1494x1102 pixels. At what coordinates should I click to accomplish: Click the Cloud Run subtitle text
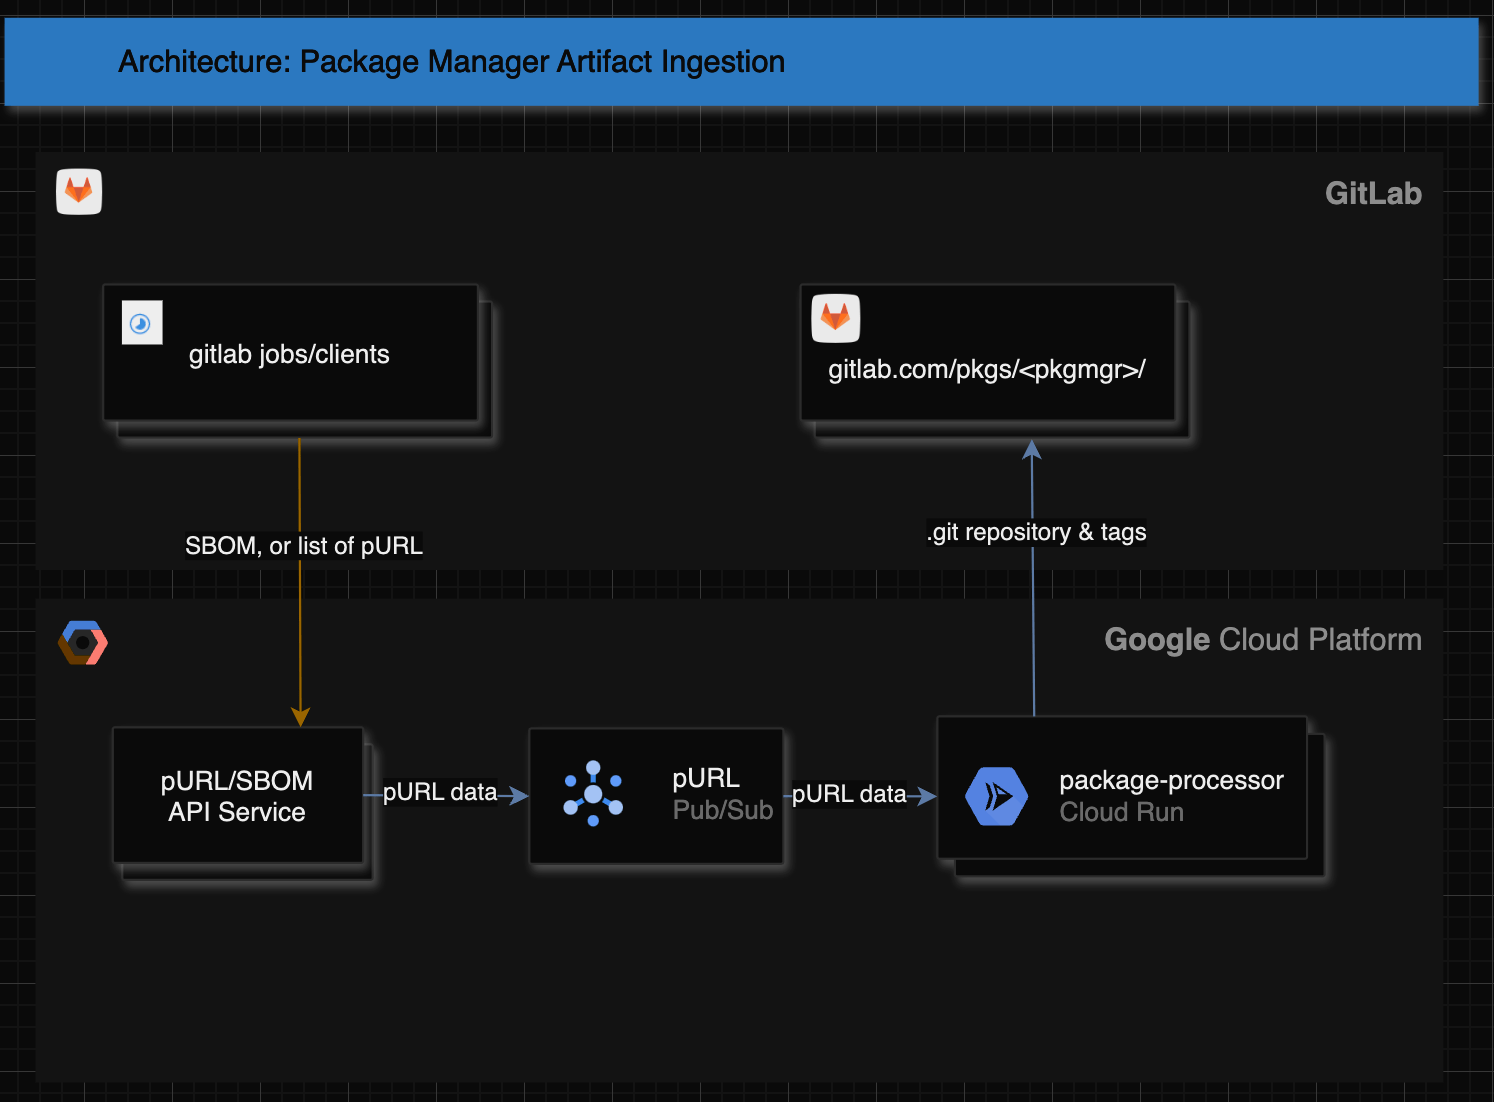coord(1121,812)
